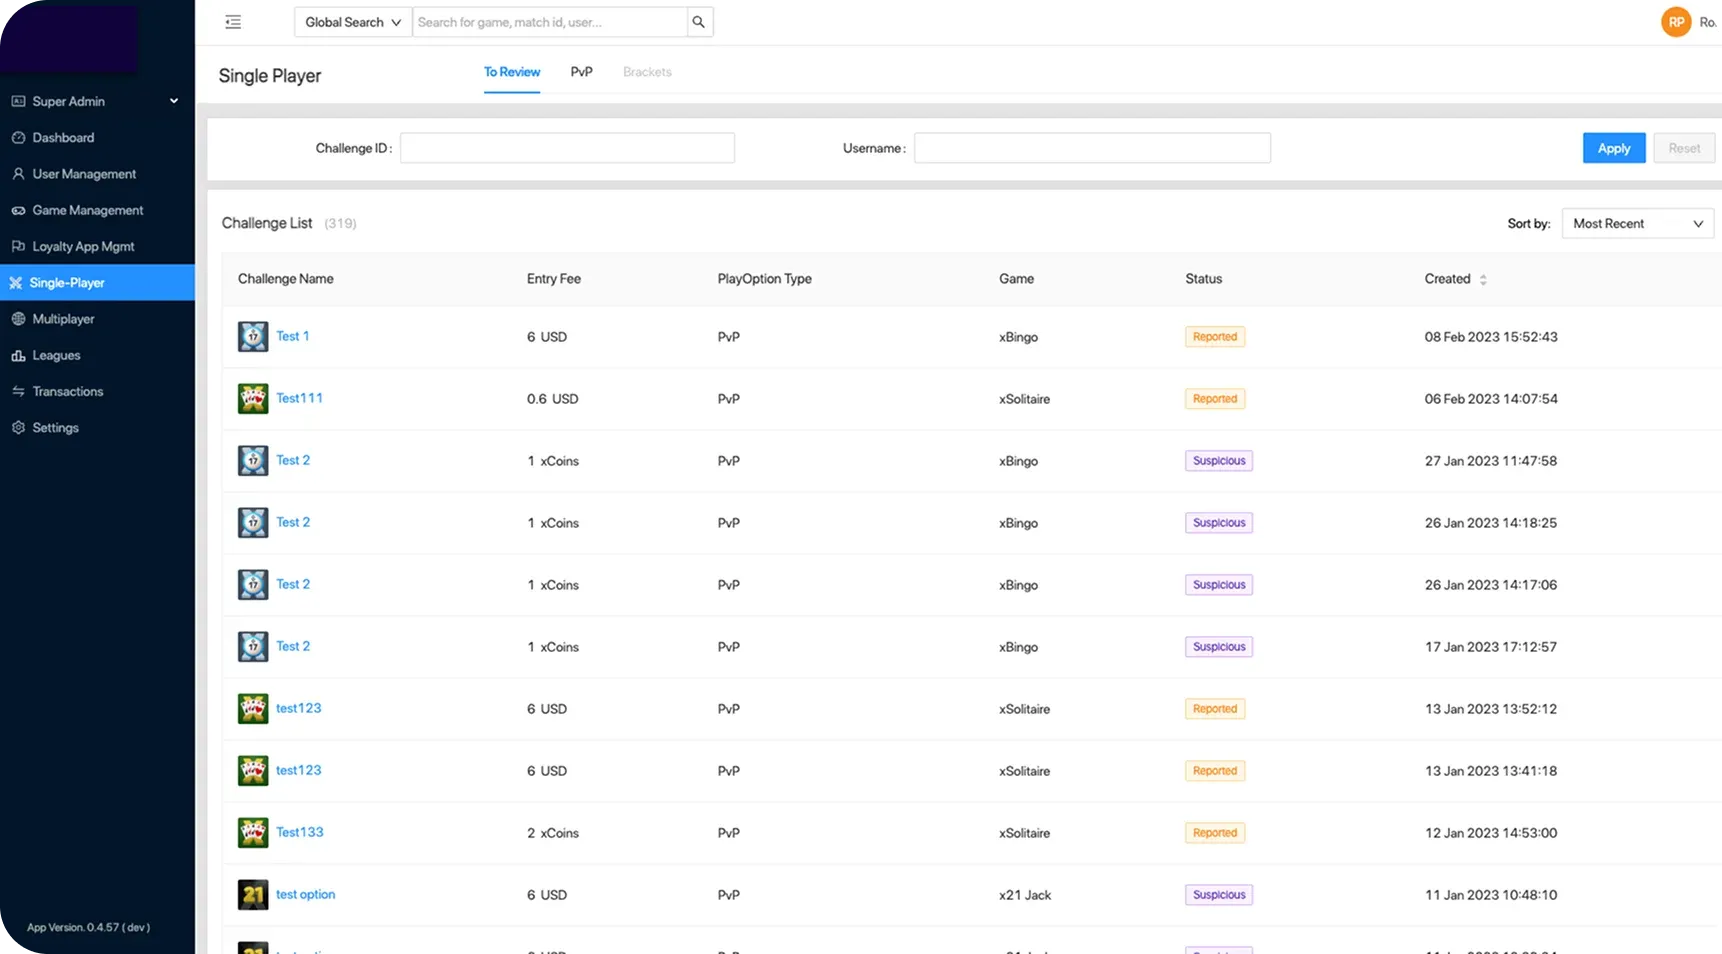The width and height of the screenshot is (1722, 954).
Task: Switch to the PvP tab
Action: [581, 72]
